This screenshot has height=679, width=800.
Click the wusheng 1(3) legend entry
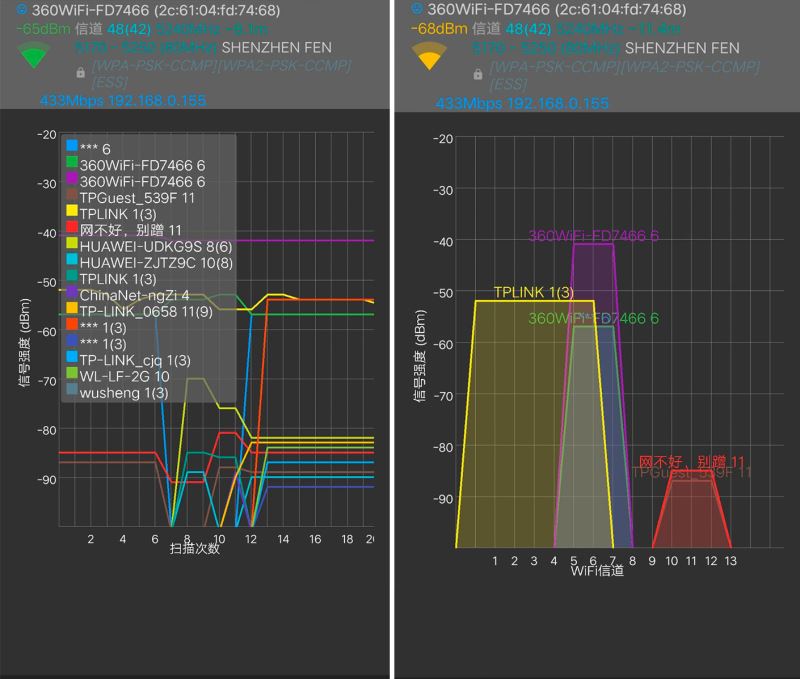[x=117, y=392]
